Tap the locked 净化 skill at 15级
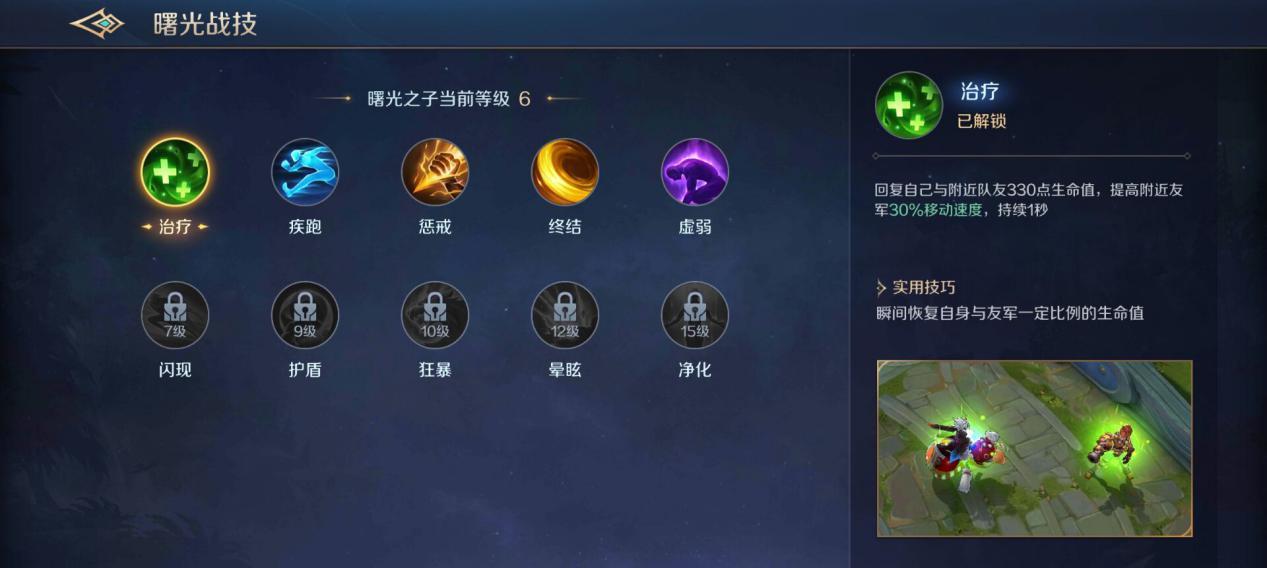The width and height of the screenshot is (1267, 568). click(695, 315)
